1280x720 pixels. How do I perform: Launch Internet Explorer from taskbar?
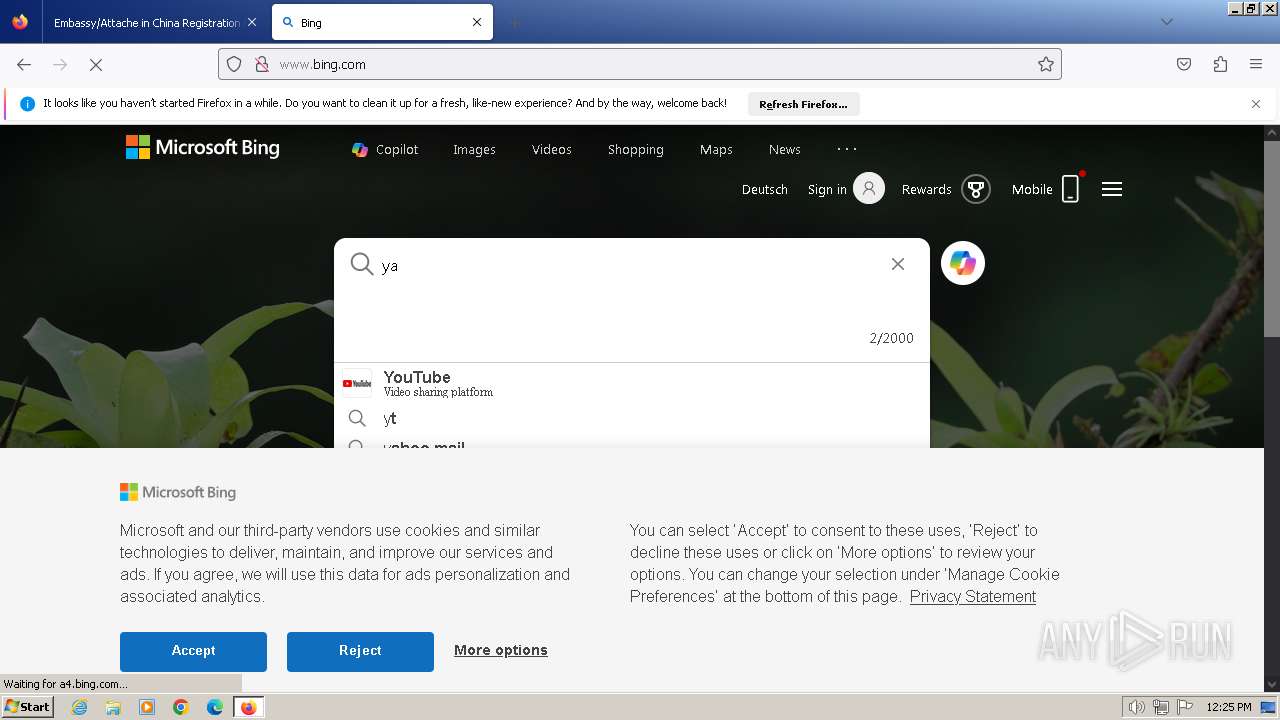79,707
